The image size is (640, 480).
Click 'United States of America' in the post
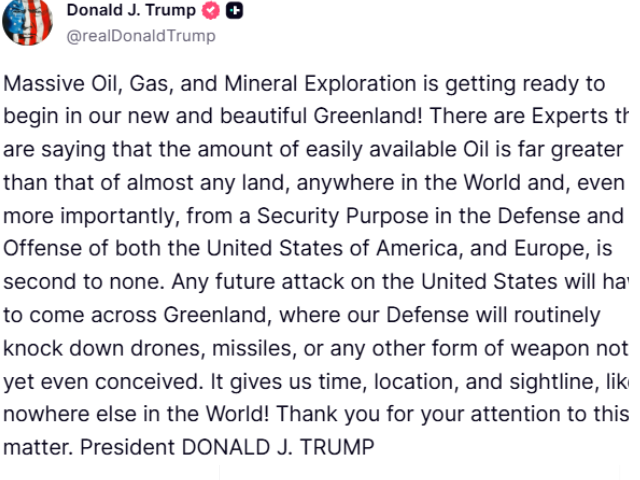(x=332, y=249)
